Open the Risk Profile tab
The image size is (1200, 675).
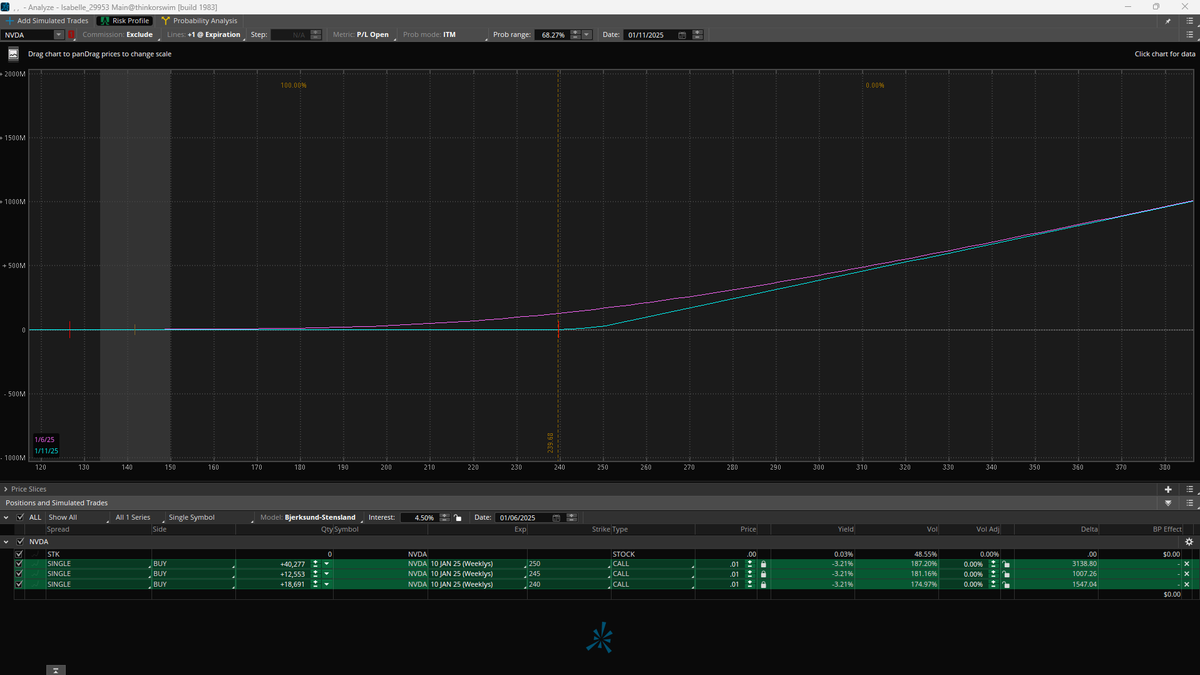125,20
